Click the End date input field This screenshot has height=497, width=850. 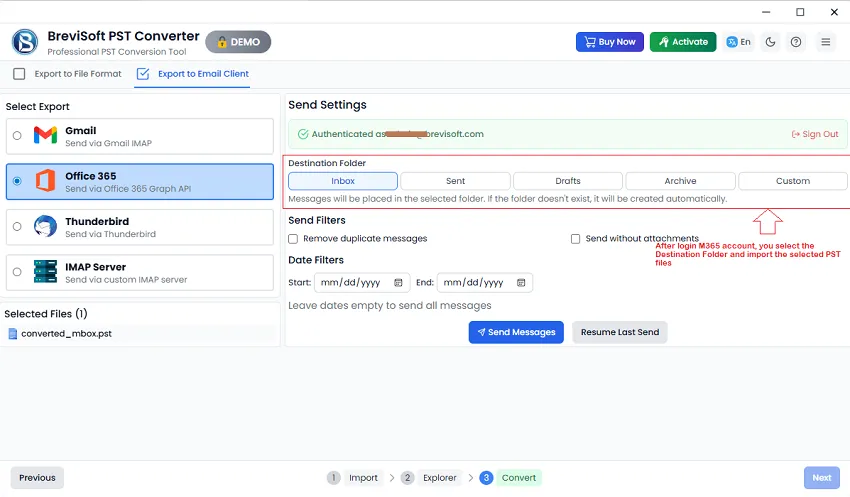[485, 282]
